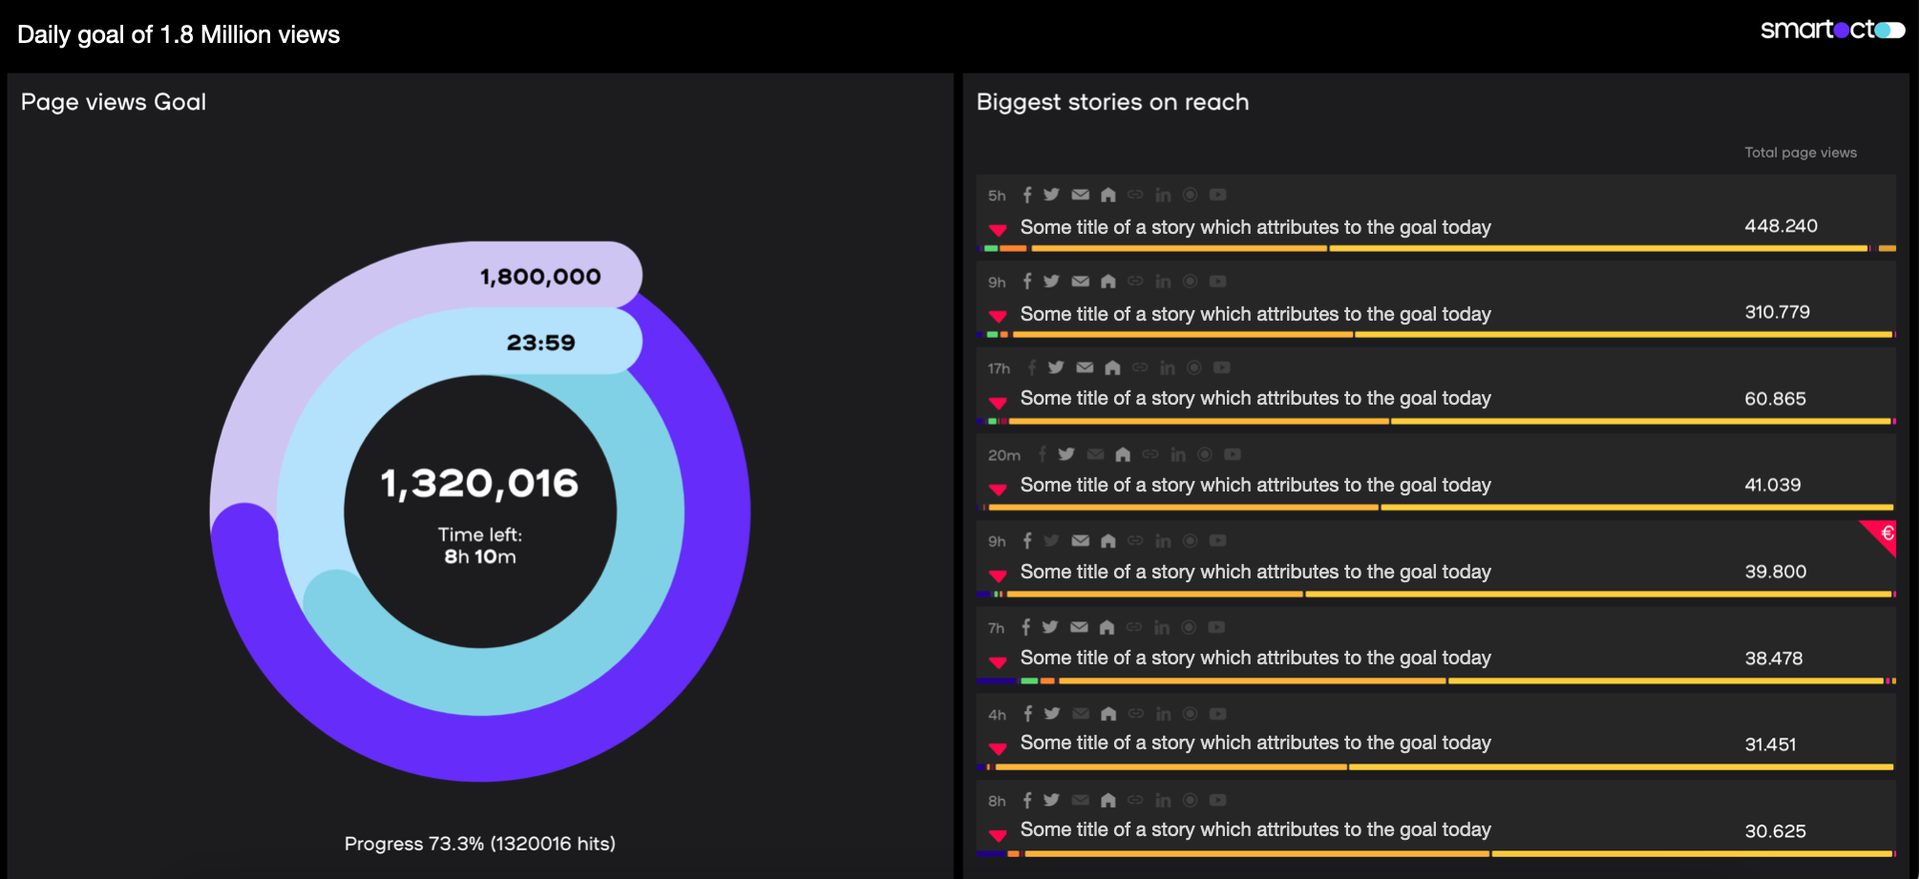Click the "Biggest stories on reach" panel title
Image resolution: width=1920 pixels, height=879 pixels.
[1112, 102]
